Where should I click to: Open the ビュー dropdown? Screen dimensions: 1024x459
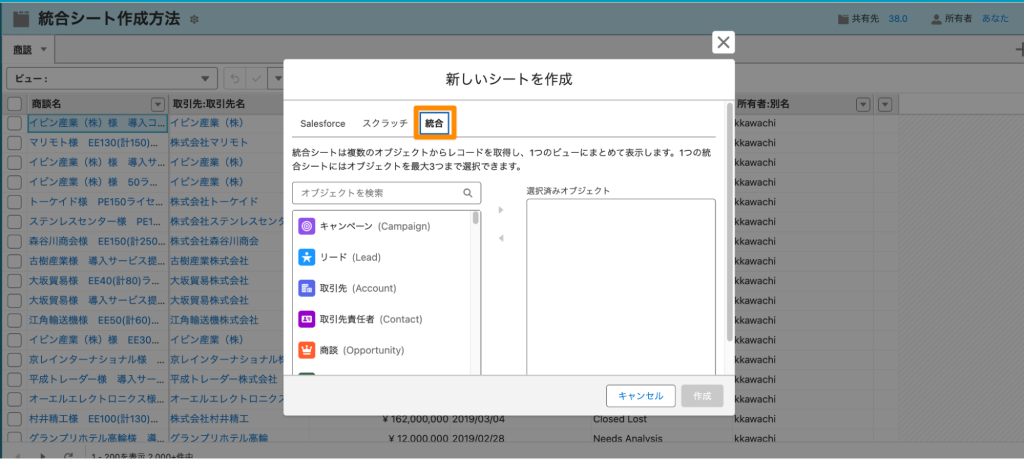click(112, 78)
